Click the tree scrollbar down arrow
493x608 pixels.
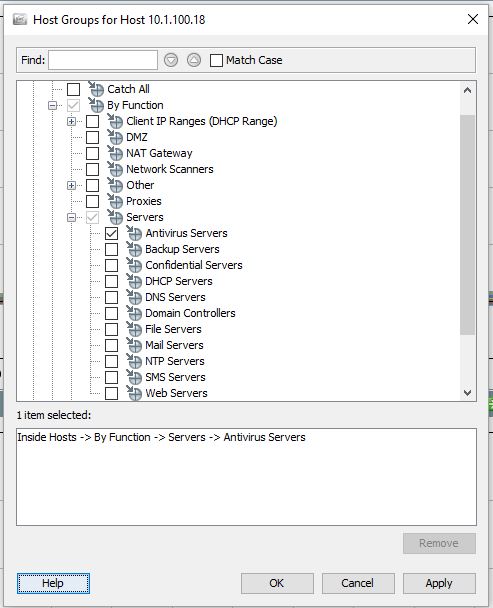click(467, 393)
